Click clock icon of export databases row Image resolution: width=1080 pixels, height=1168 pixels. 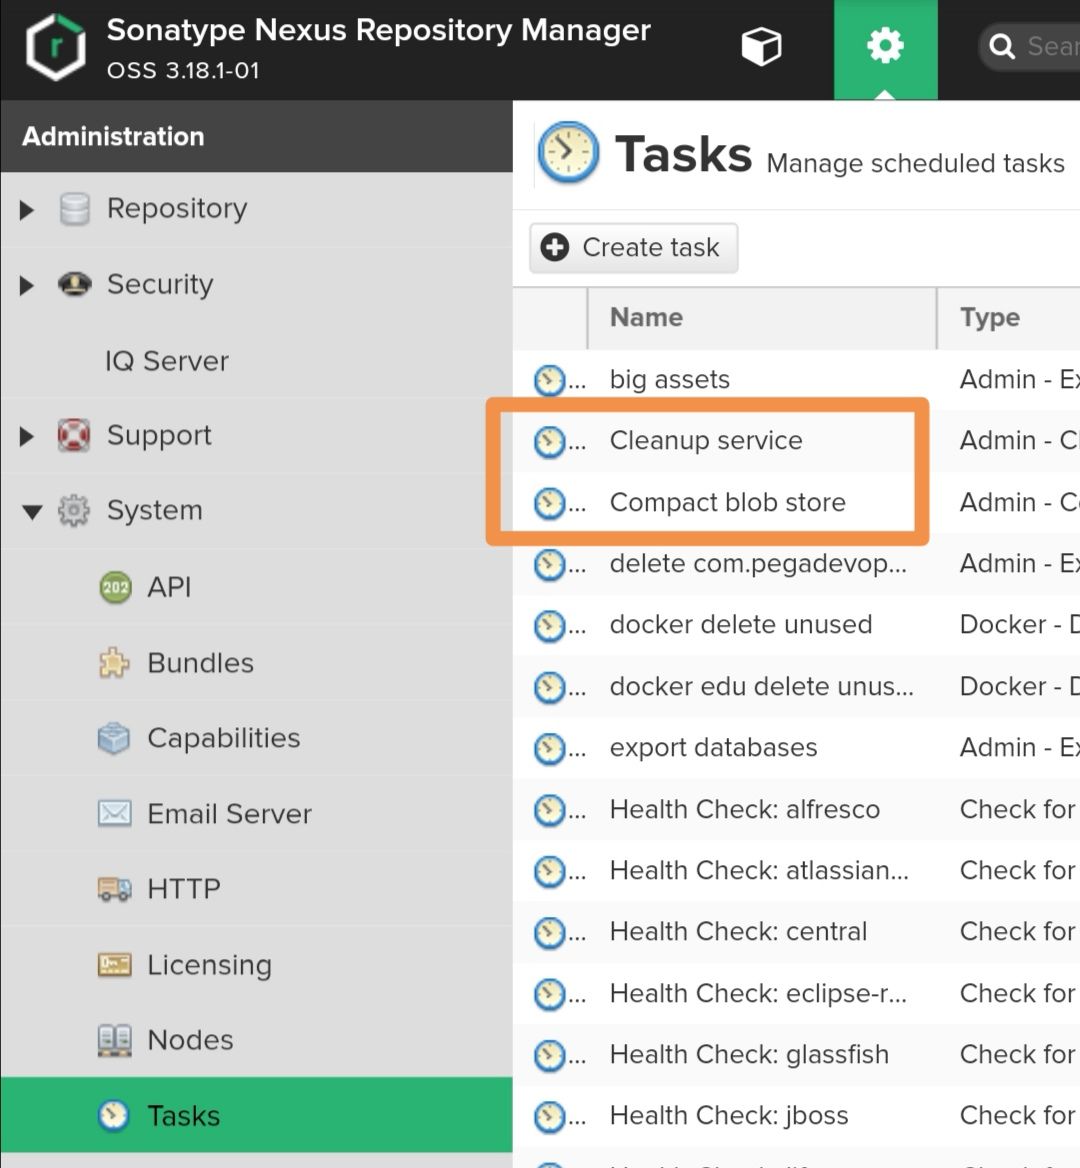tap(550, 749)
